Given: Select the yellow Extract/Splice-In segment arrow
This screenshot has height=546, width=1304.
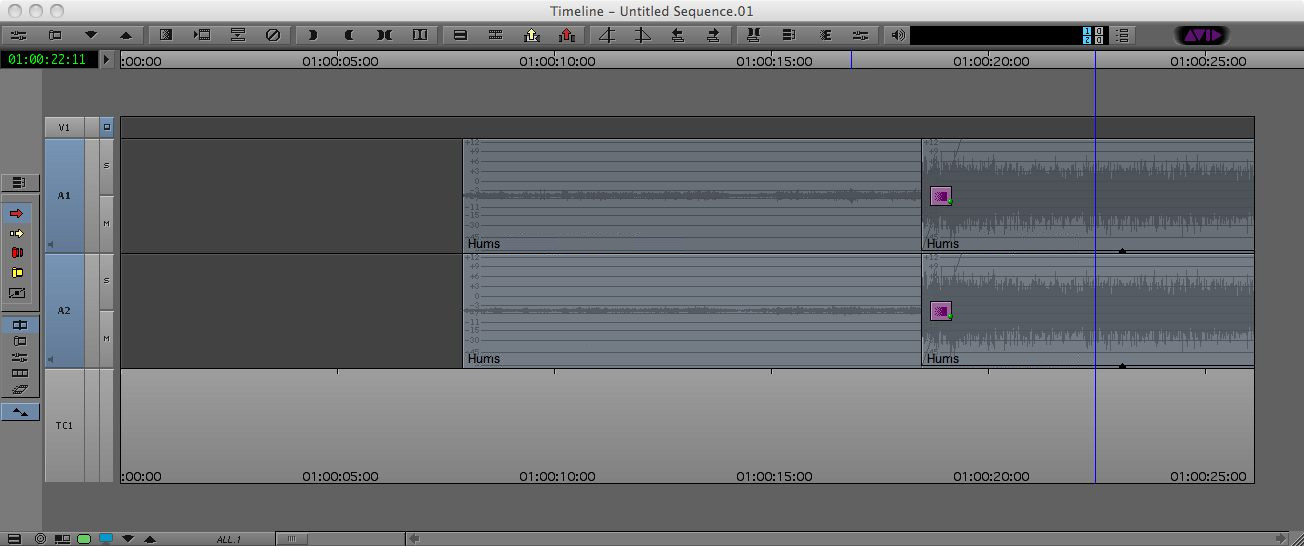Looking at the screenshot, I should [17, 233].
